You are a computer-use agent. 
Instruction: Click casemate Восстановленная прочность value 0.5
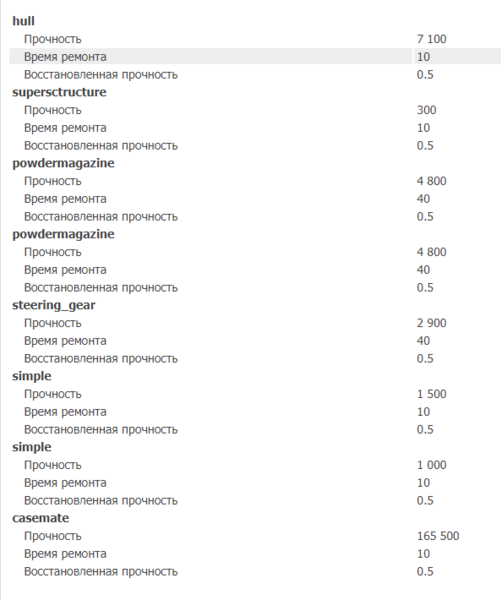tap(425, 572)
